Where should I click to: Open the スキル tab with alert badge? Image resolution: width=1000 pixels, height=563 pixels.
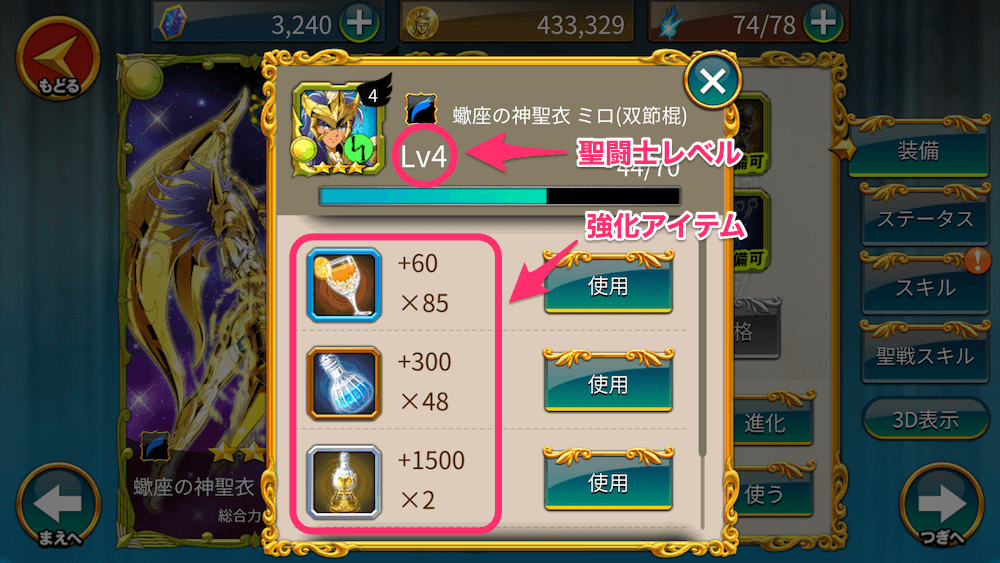point(925,285)
